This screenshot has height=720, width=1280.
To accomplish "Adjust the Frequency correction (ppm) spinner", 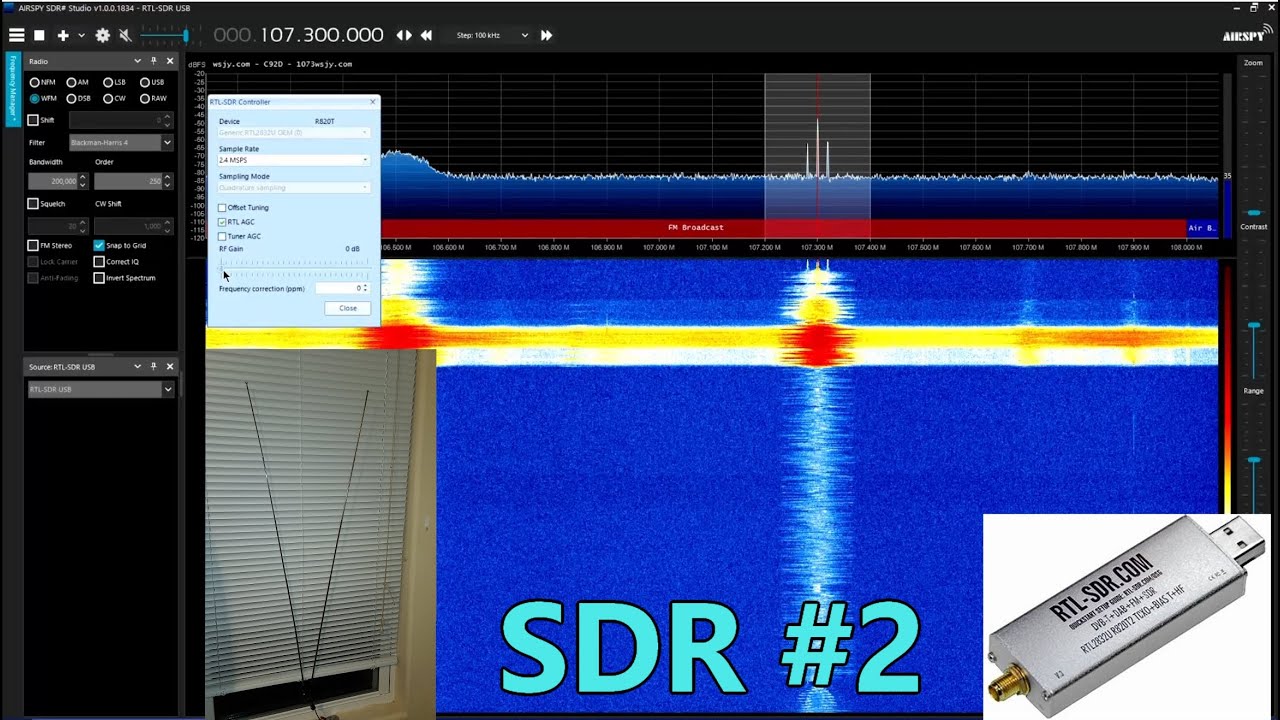I will click(x=342, y=288).
